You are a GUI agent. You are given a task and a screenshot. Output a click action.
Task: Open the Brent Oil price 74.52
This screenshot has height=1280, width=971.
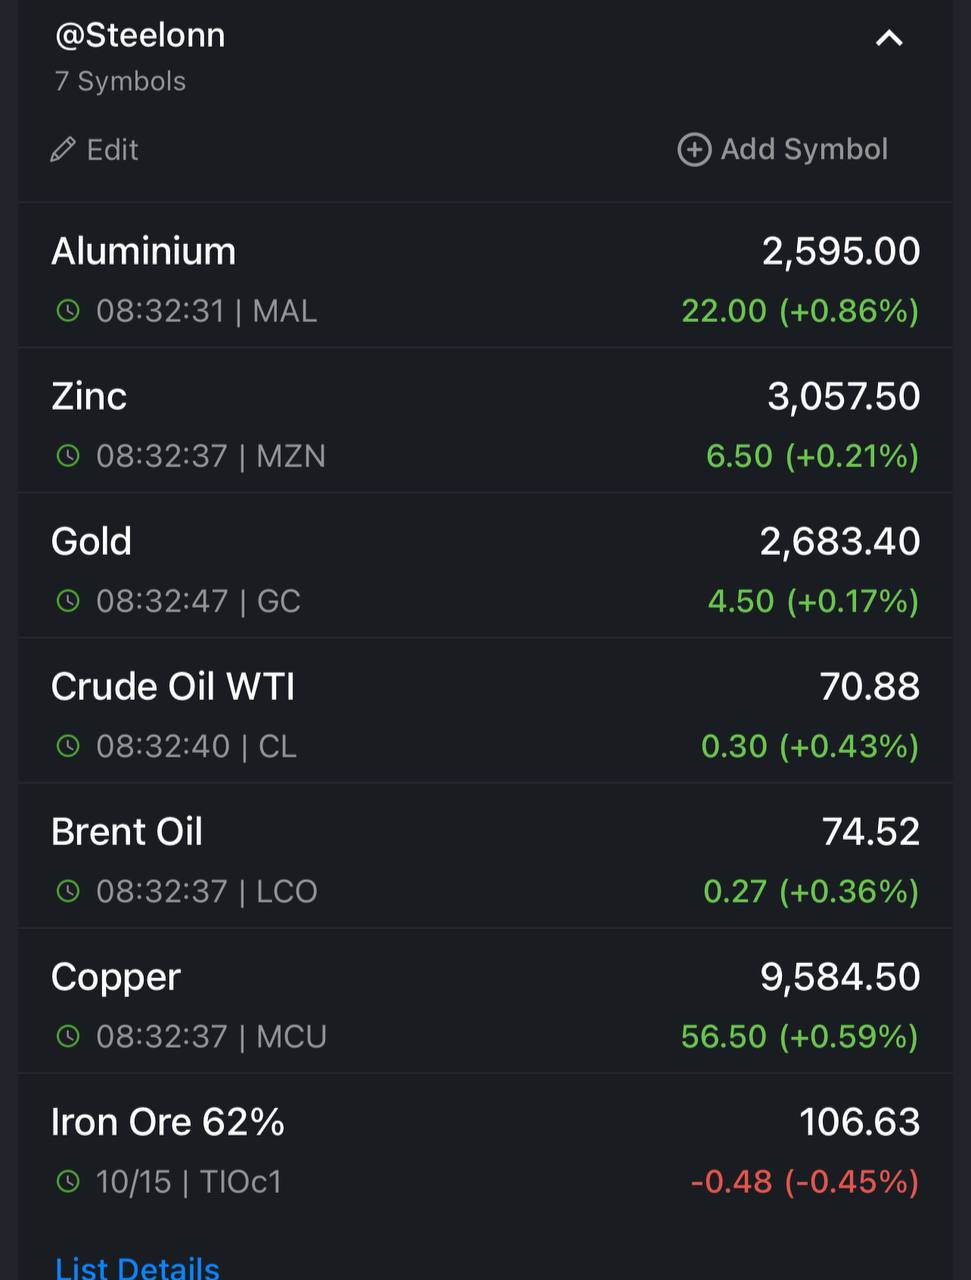pos(871,832)
